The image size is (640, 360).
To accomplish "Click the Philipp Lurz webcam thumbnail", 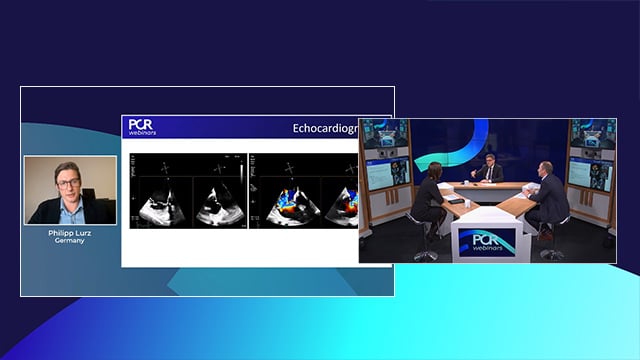I will click(x=70, y=190).
